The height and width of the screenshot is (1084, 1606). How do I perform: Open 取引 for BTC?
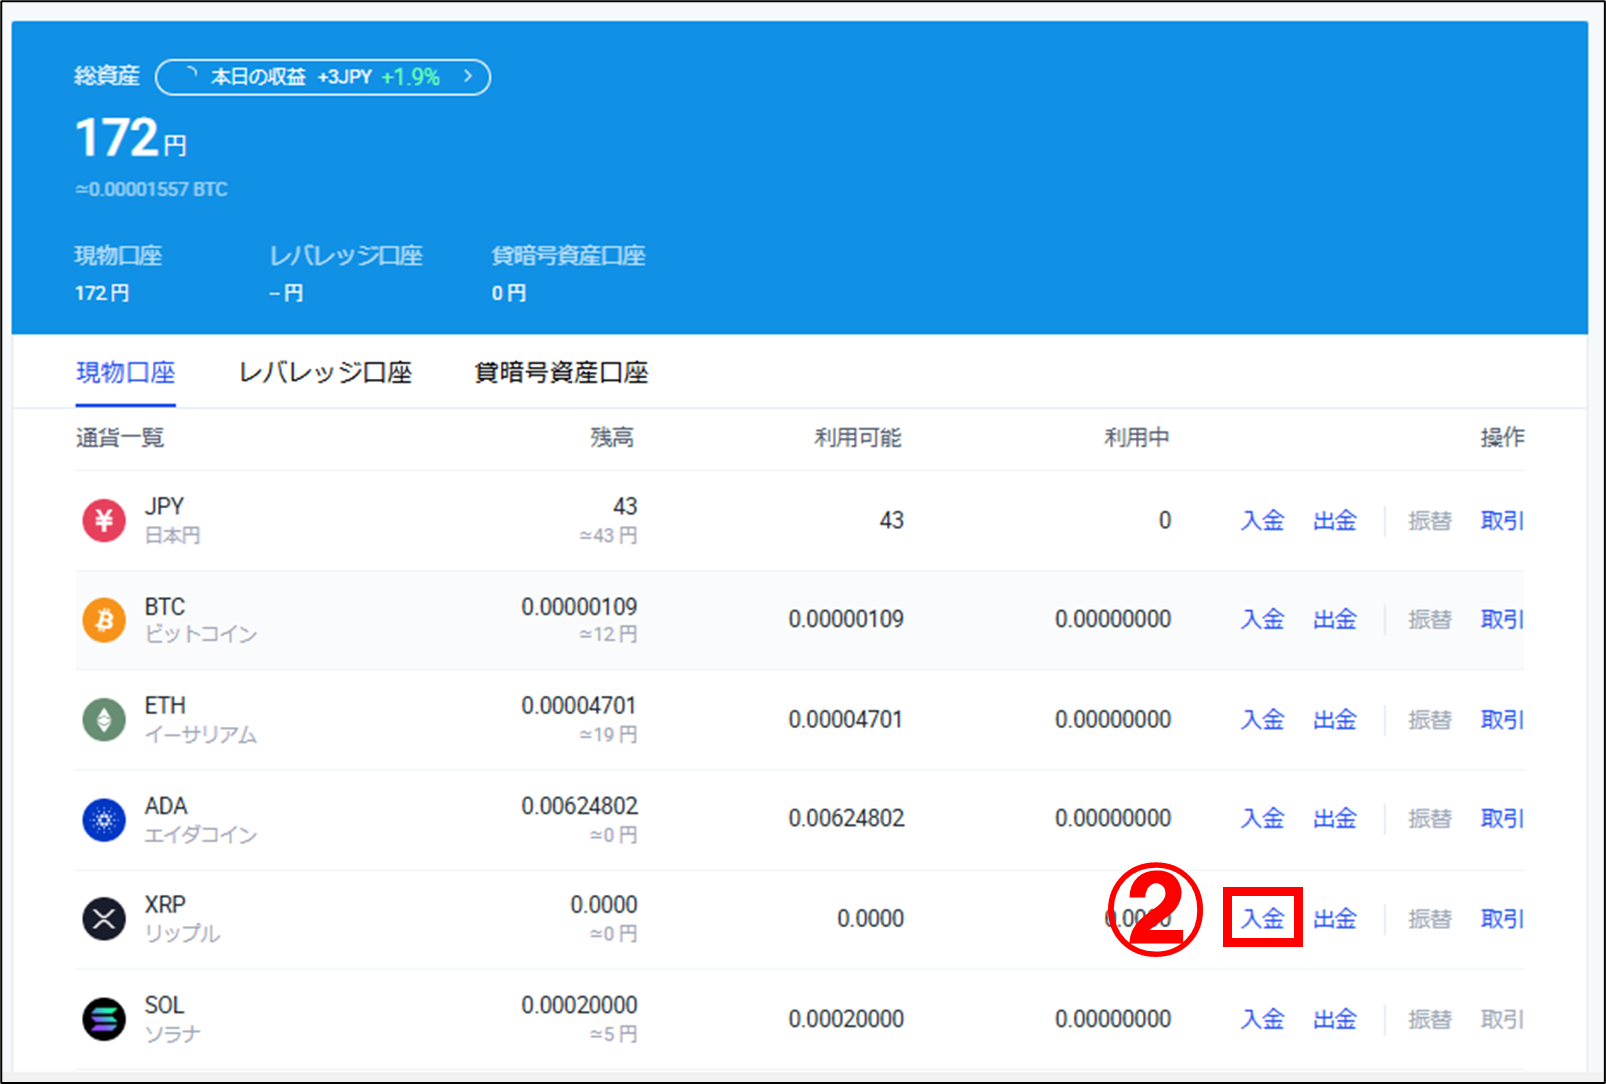pos(1501,619)
